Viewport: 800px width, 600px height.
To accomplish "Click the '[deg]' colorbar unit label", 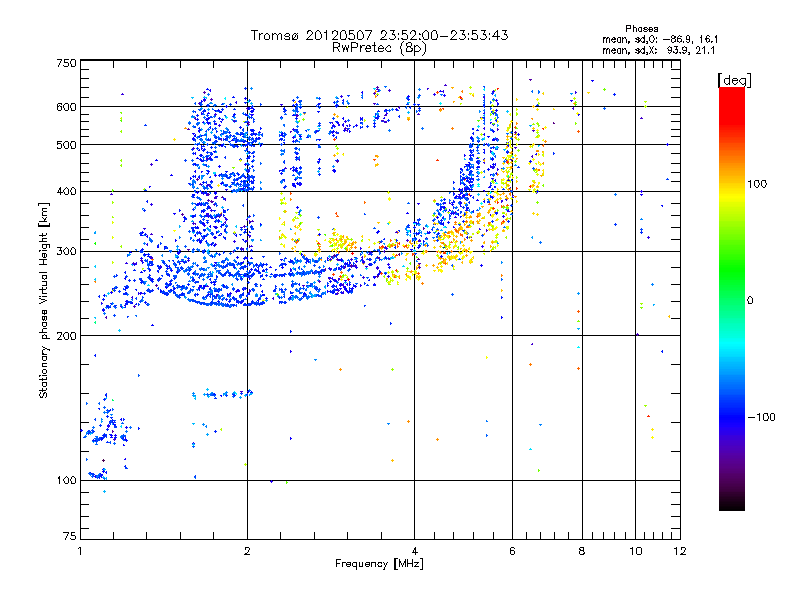I will pos(734,80).
